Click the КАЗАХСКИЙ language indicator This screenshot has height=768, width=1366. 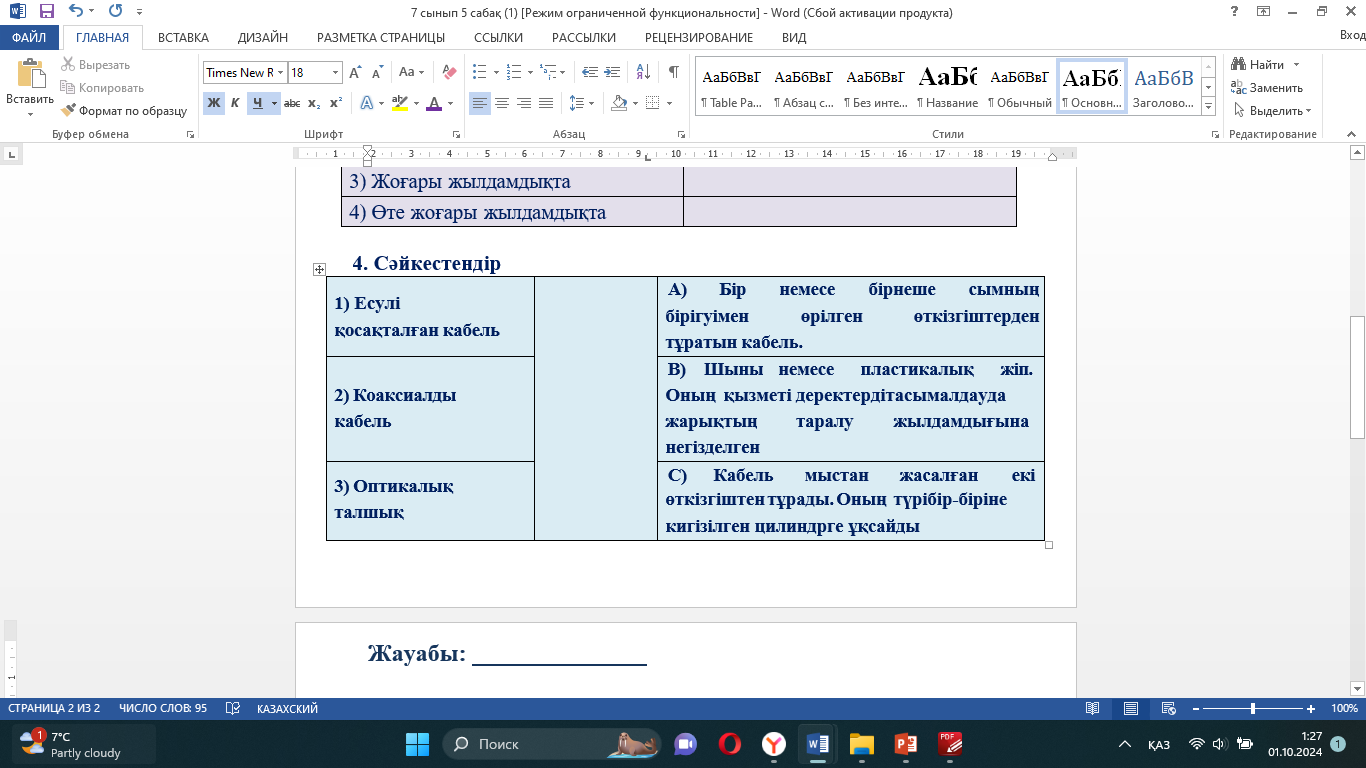coord(288,708)
